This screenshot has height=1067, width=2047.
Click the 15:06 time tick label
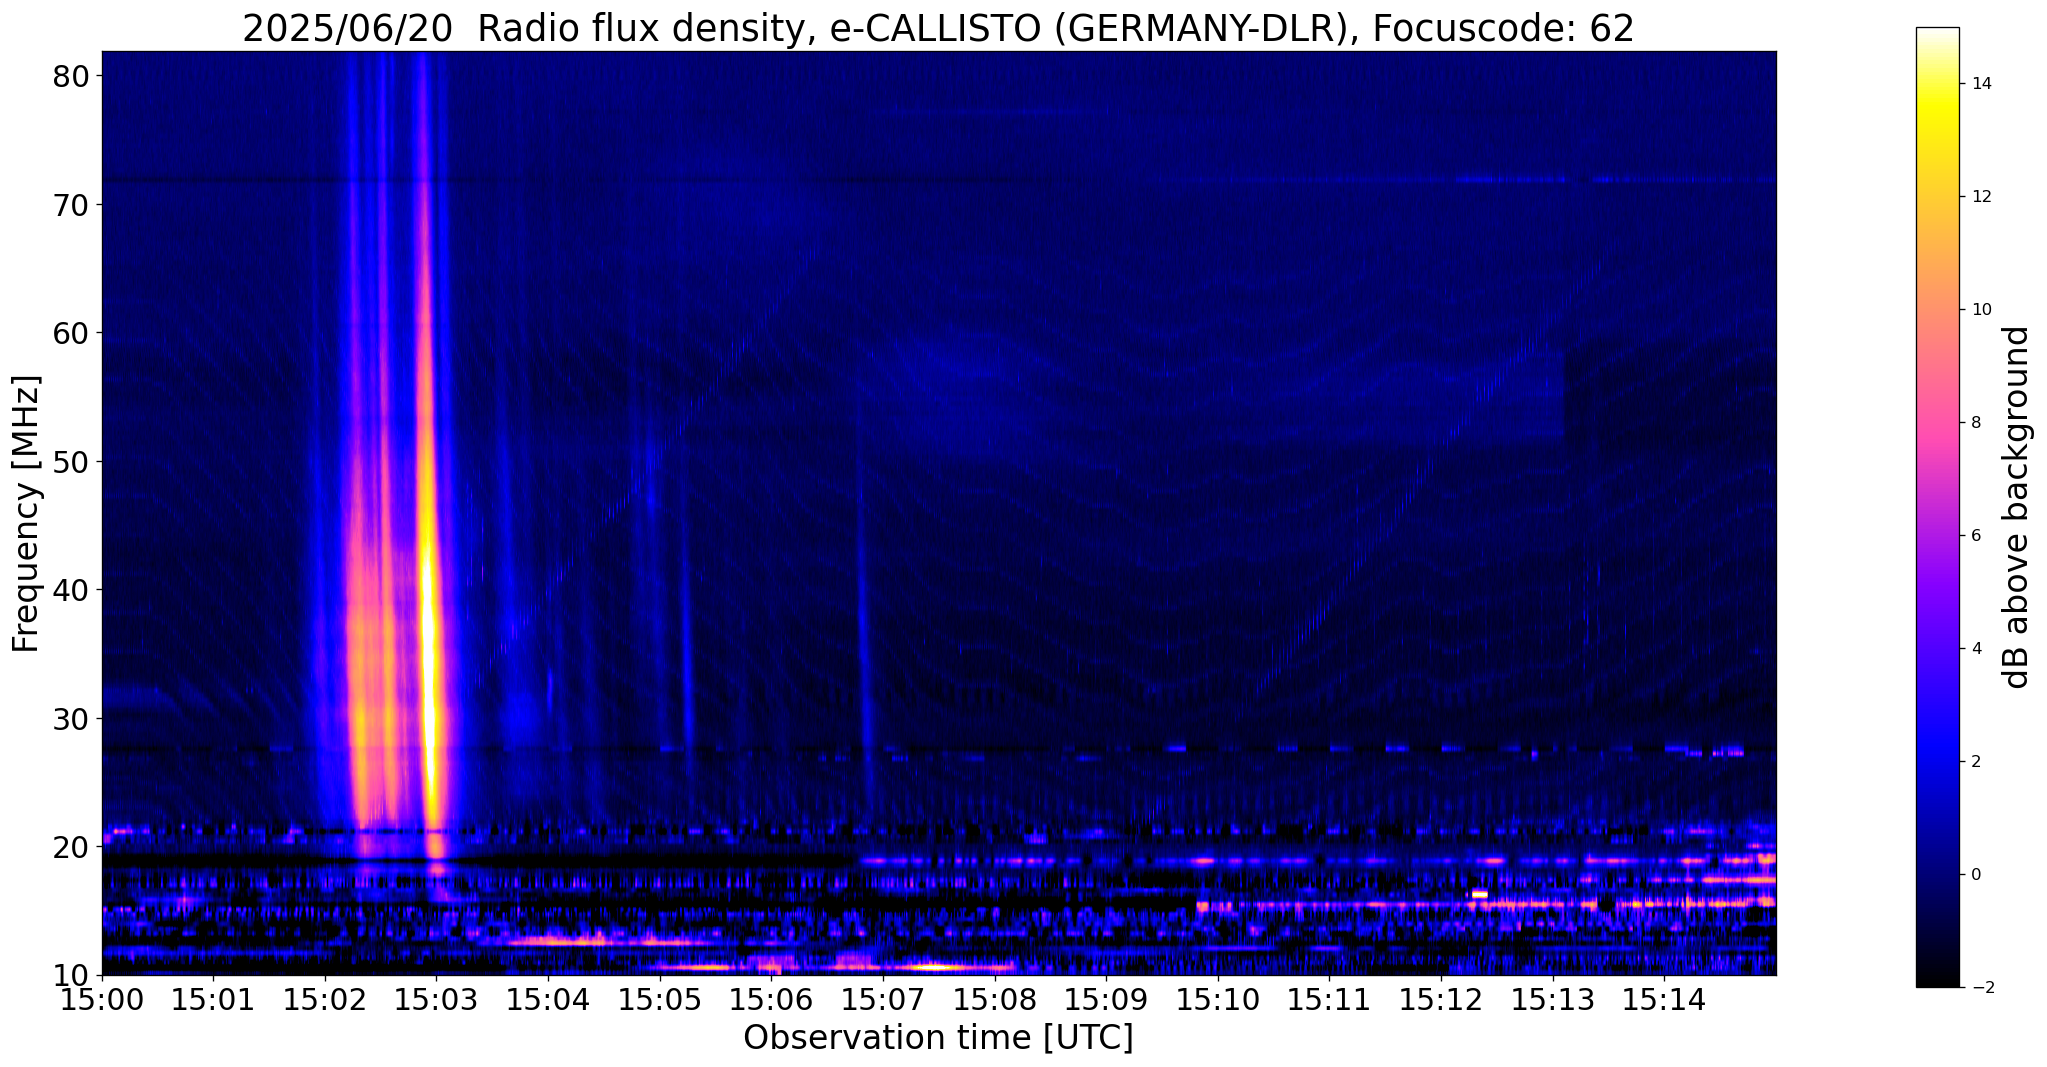point(772,1000)
